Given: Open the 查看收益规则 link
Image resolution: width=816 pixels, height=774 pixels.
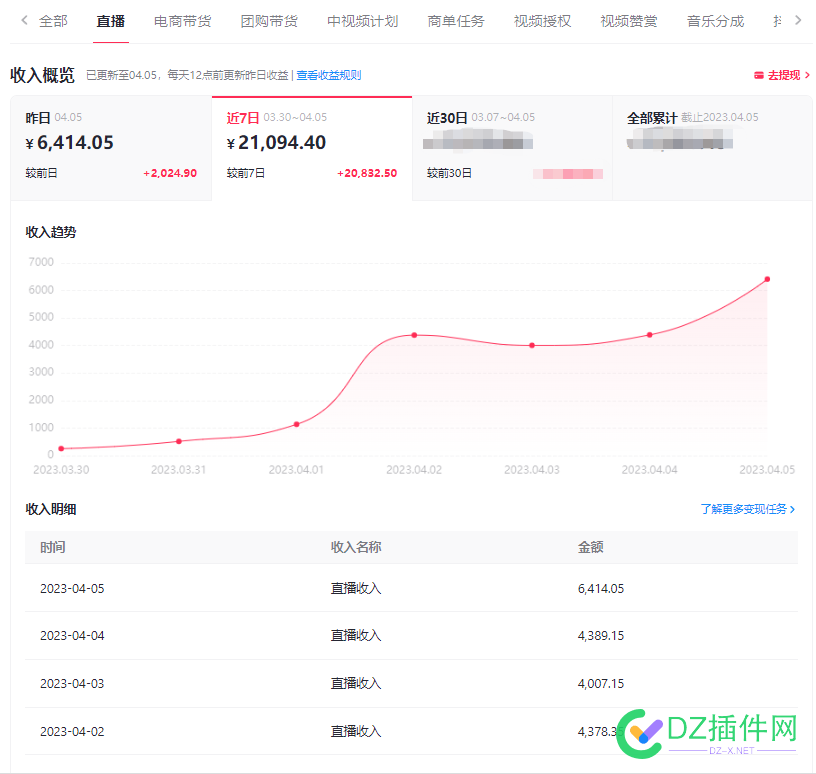Looking at the screenshot, I should coord(330,75).
